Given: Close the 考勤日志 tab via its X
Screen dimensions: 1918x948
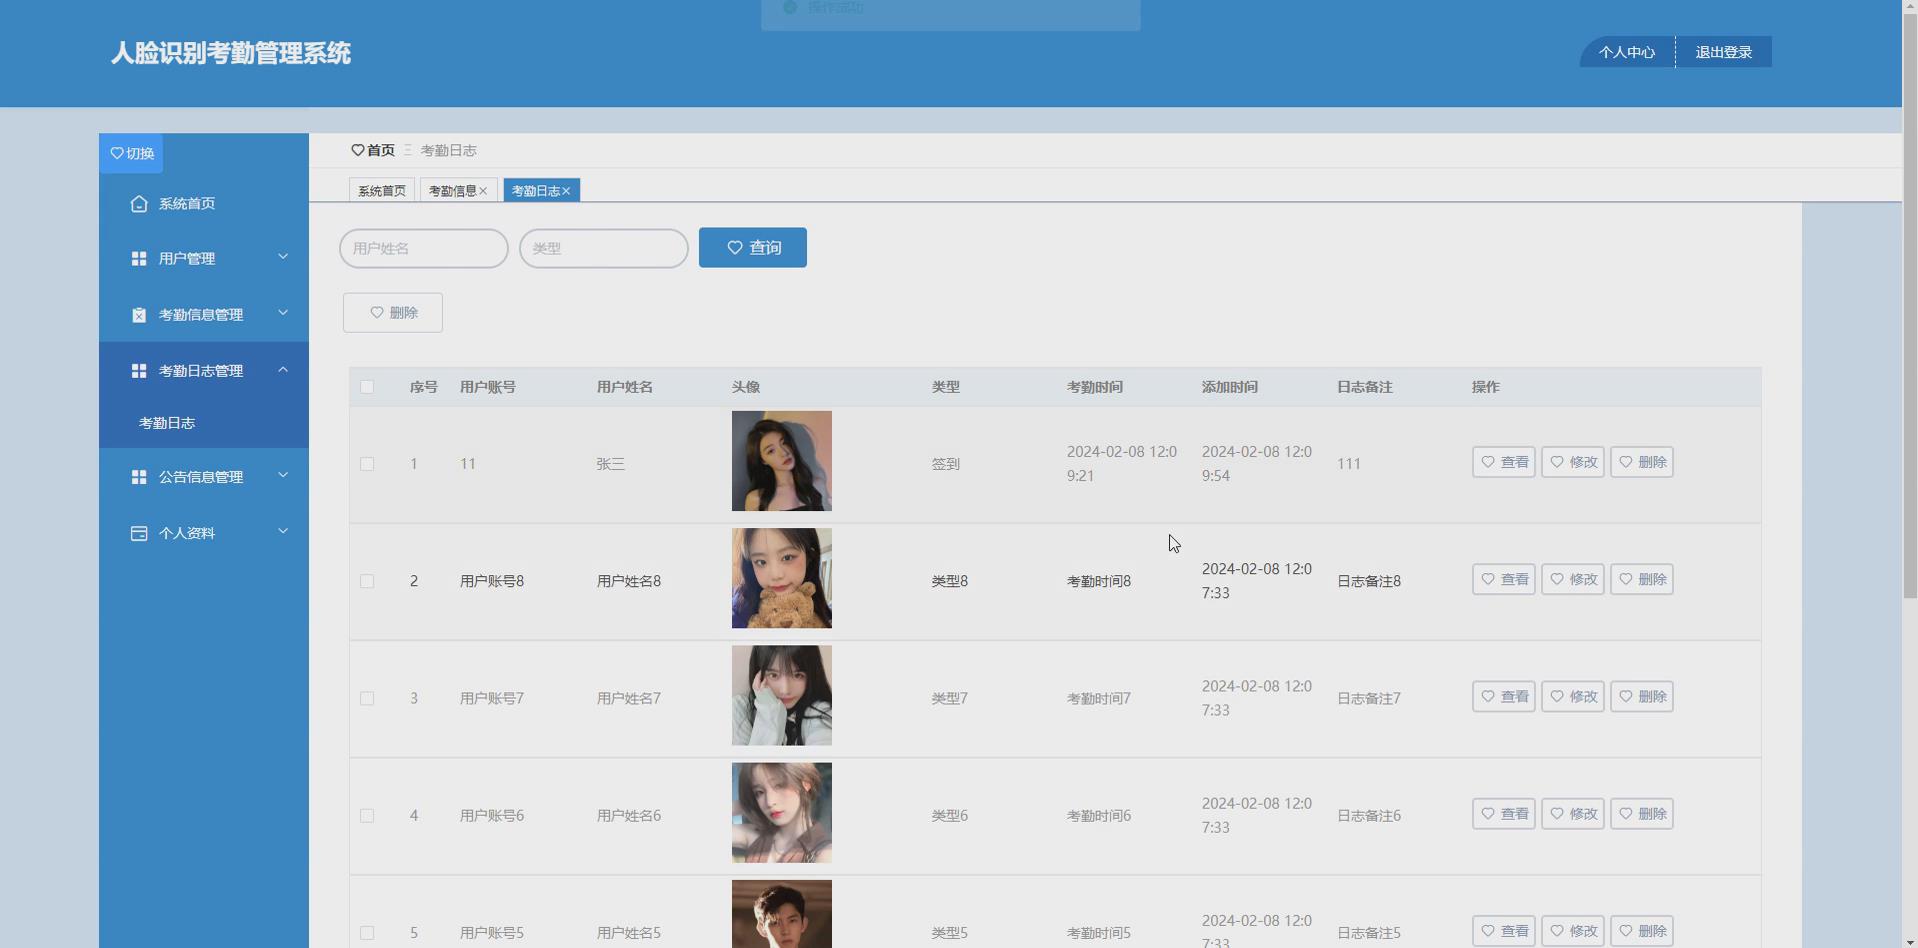Looking at the screenshot, I should [566, 191].
